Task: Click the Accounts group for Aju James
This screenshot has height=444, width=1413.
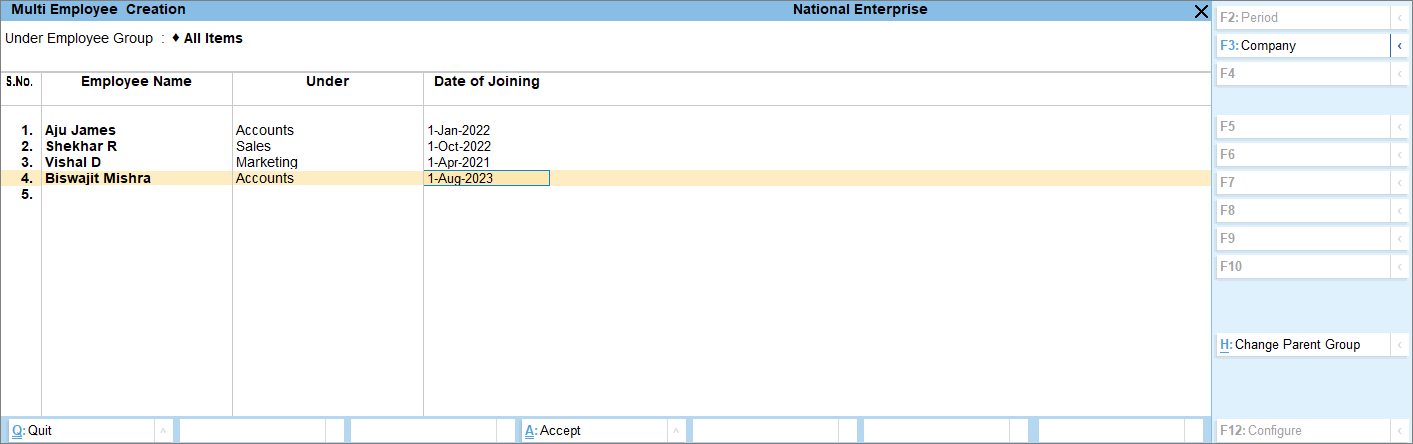Action: [264, 130]
